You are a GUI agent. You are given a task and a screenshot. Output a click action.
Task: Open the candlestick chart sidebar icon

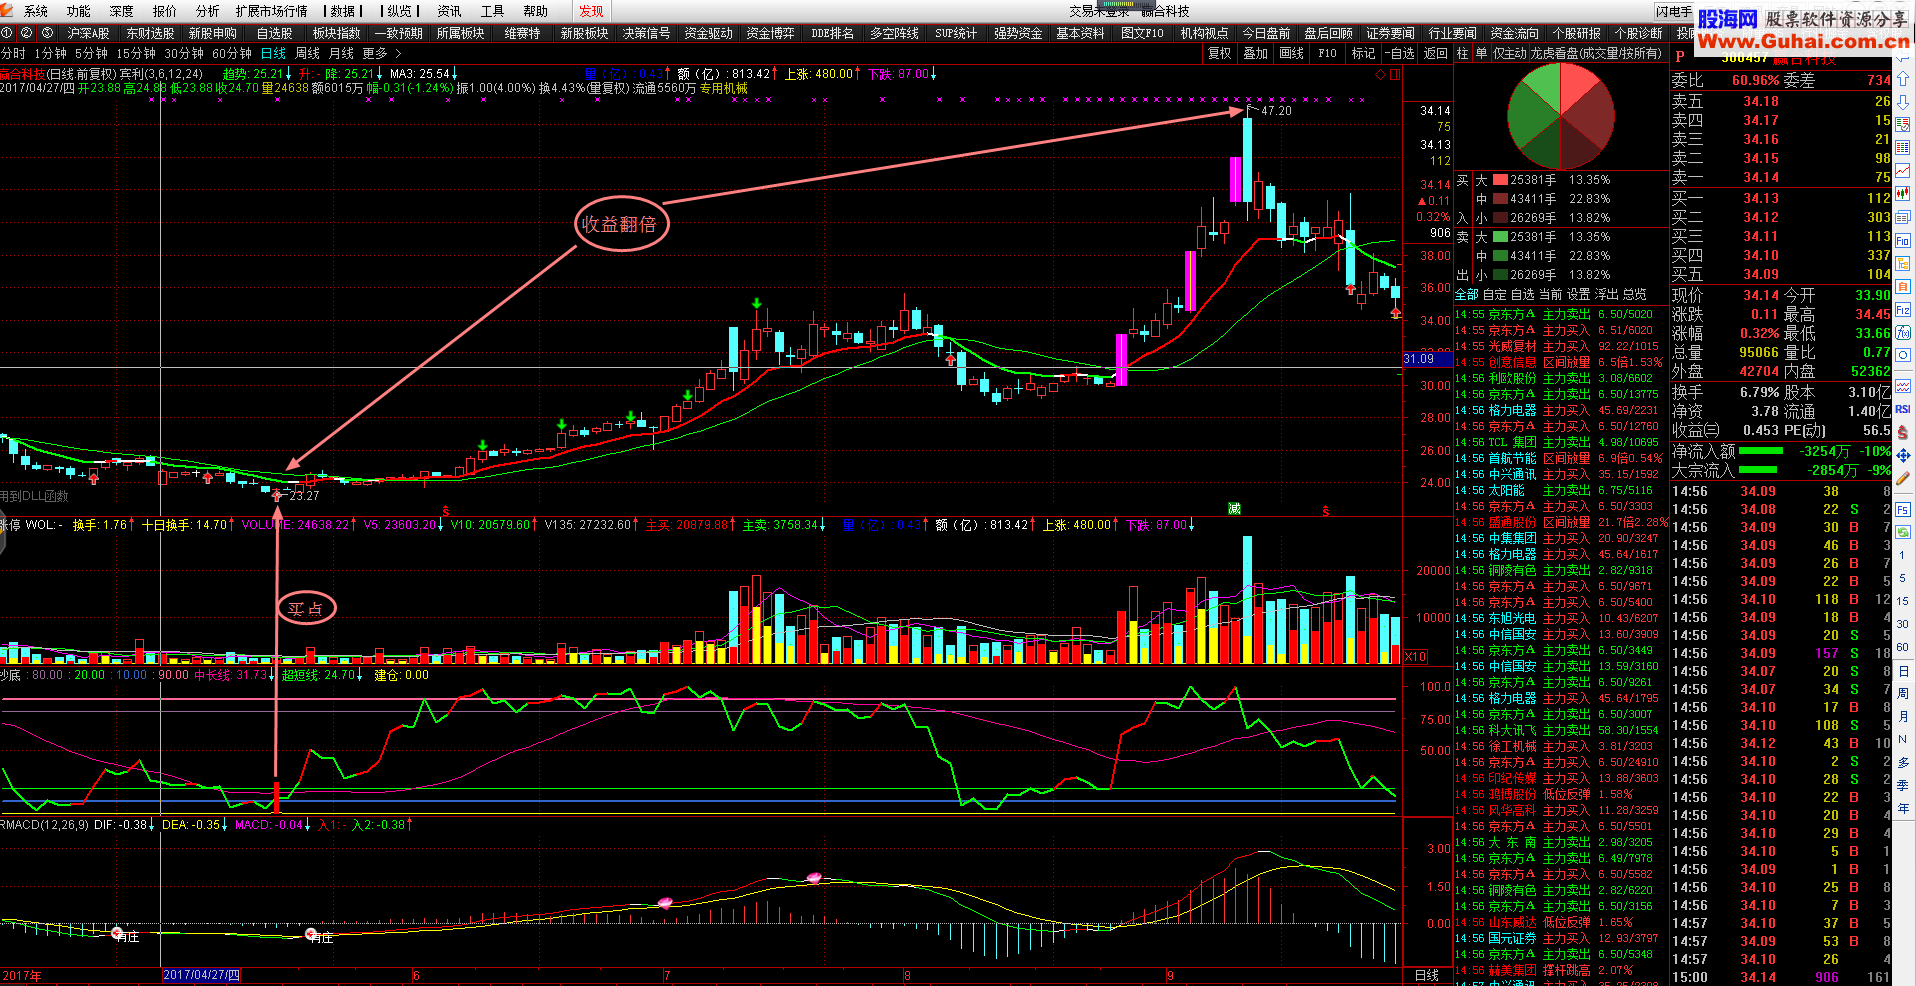pyautogui.click(x=1902, y=194)
